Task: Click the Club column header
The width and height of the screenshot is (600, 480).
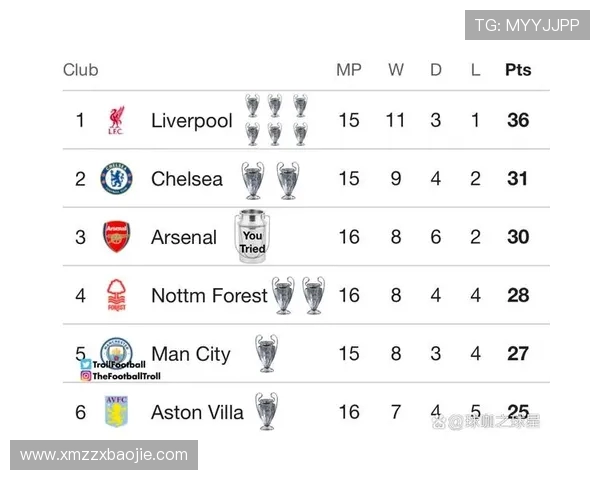Action: click(x=80, y=70)
